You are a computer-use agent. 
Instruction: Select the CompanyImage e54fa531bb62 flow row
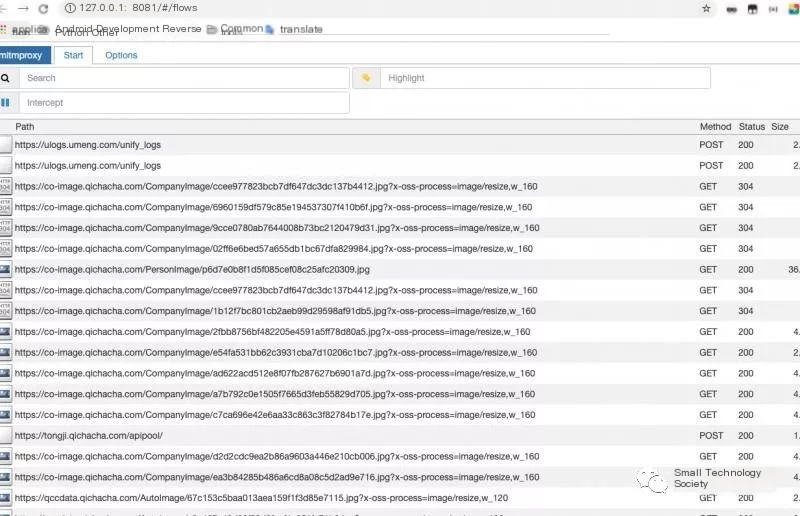pyautogui.click(x=400, y=353)
